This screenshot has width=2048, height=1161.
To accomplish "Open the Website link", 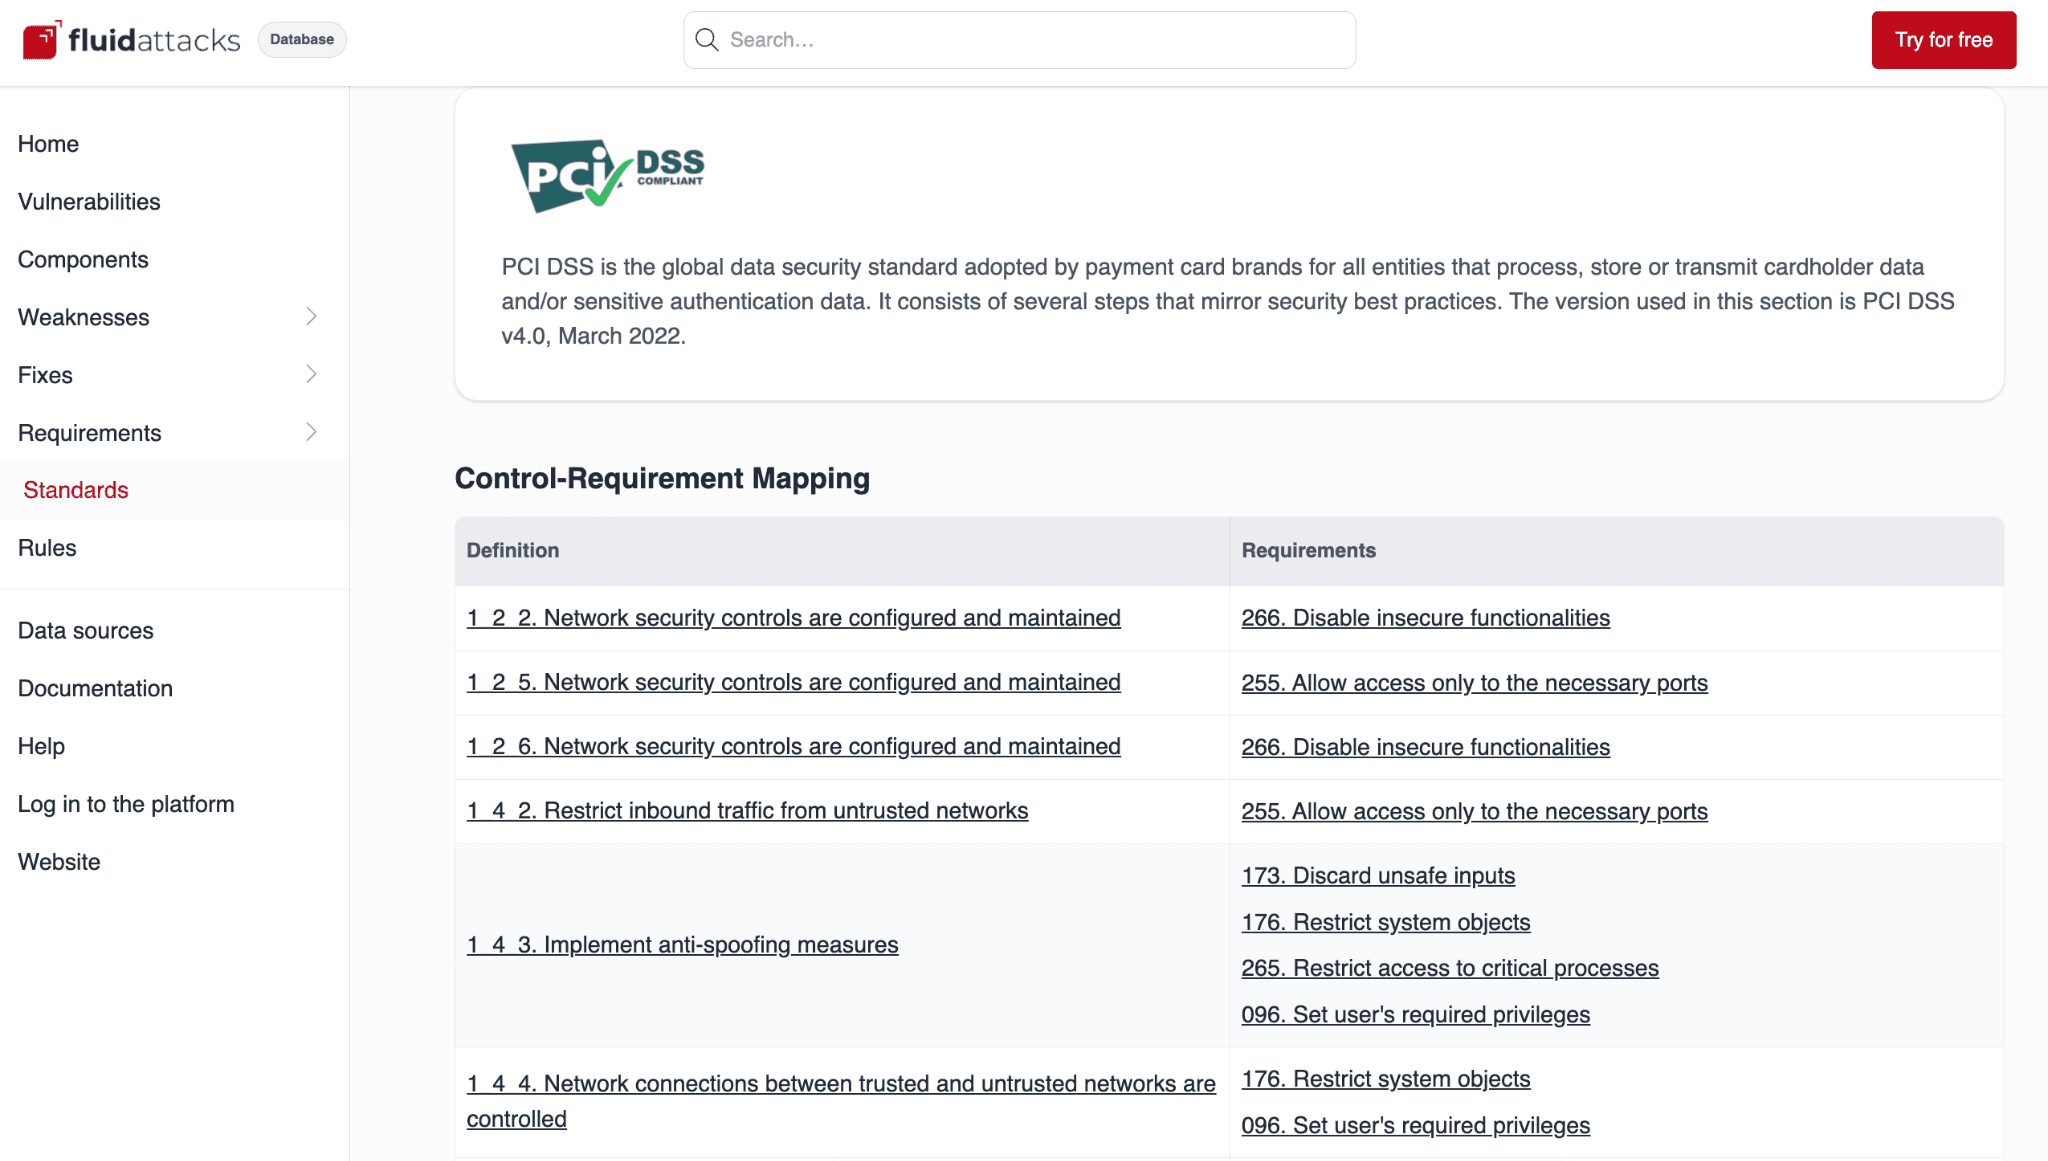I will [59, 863].
